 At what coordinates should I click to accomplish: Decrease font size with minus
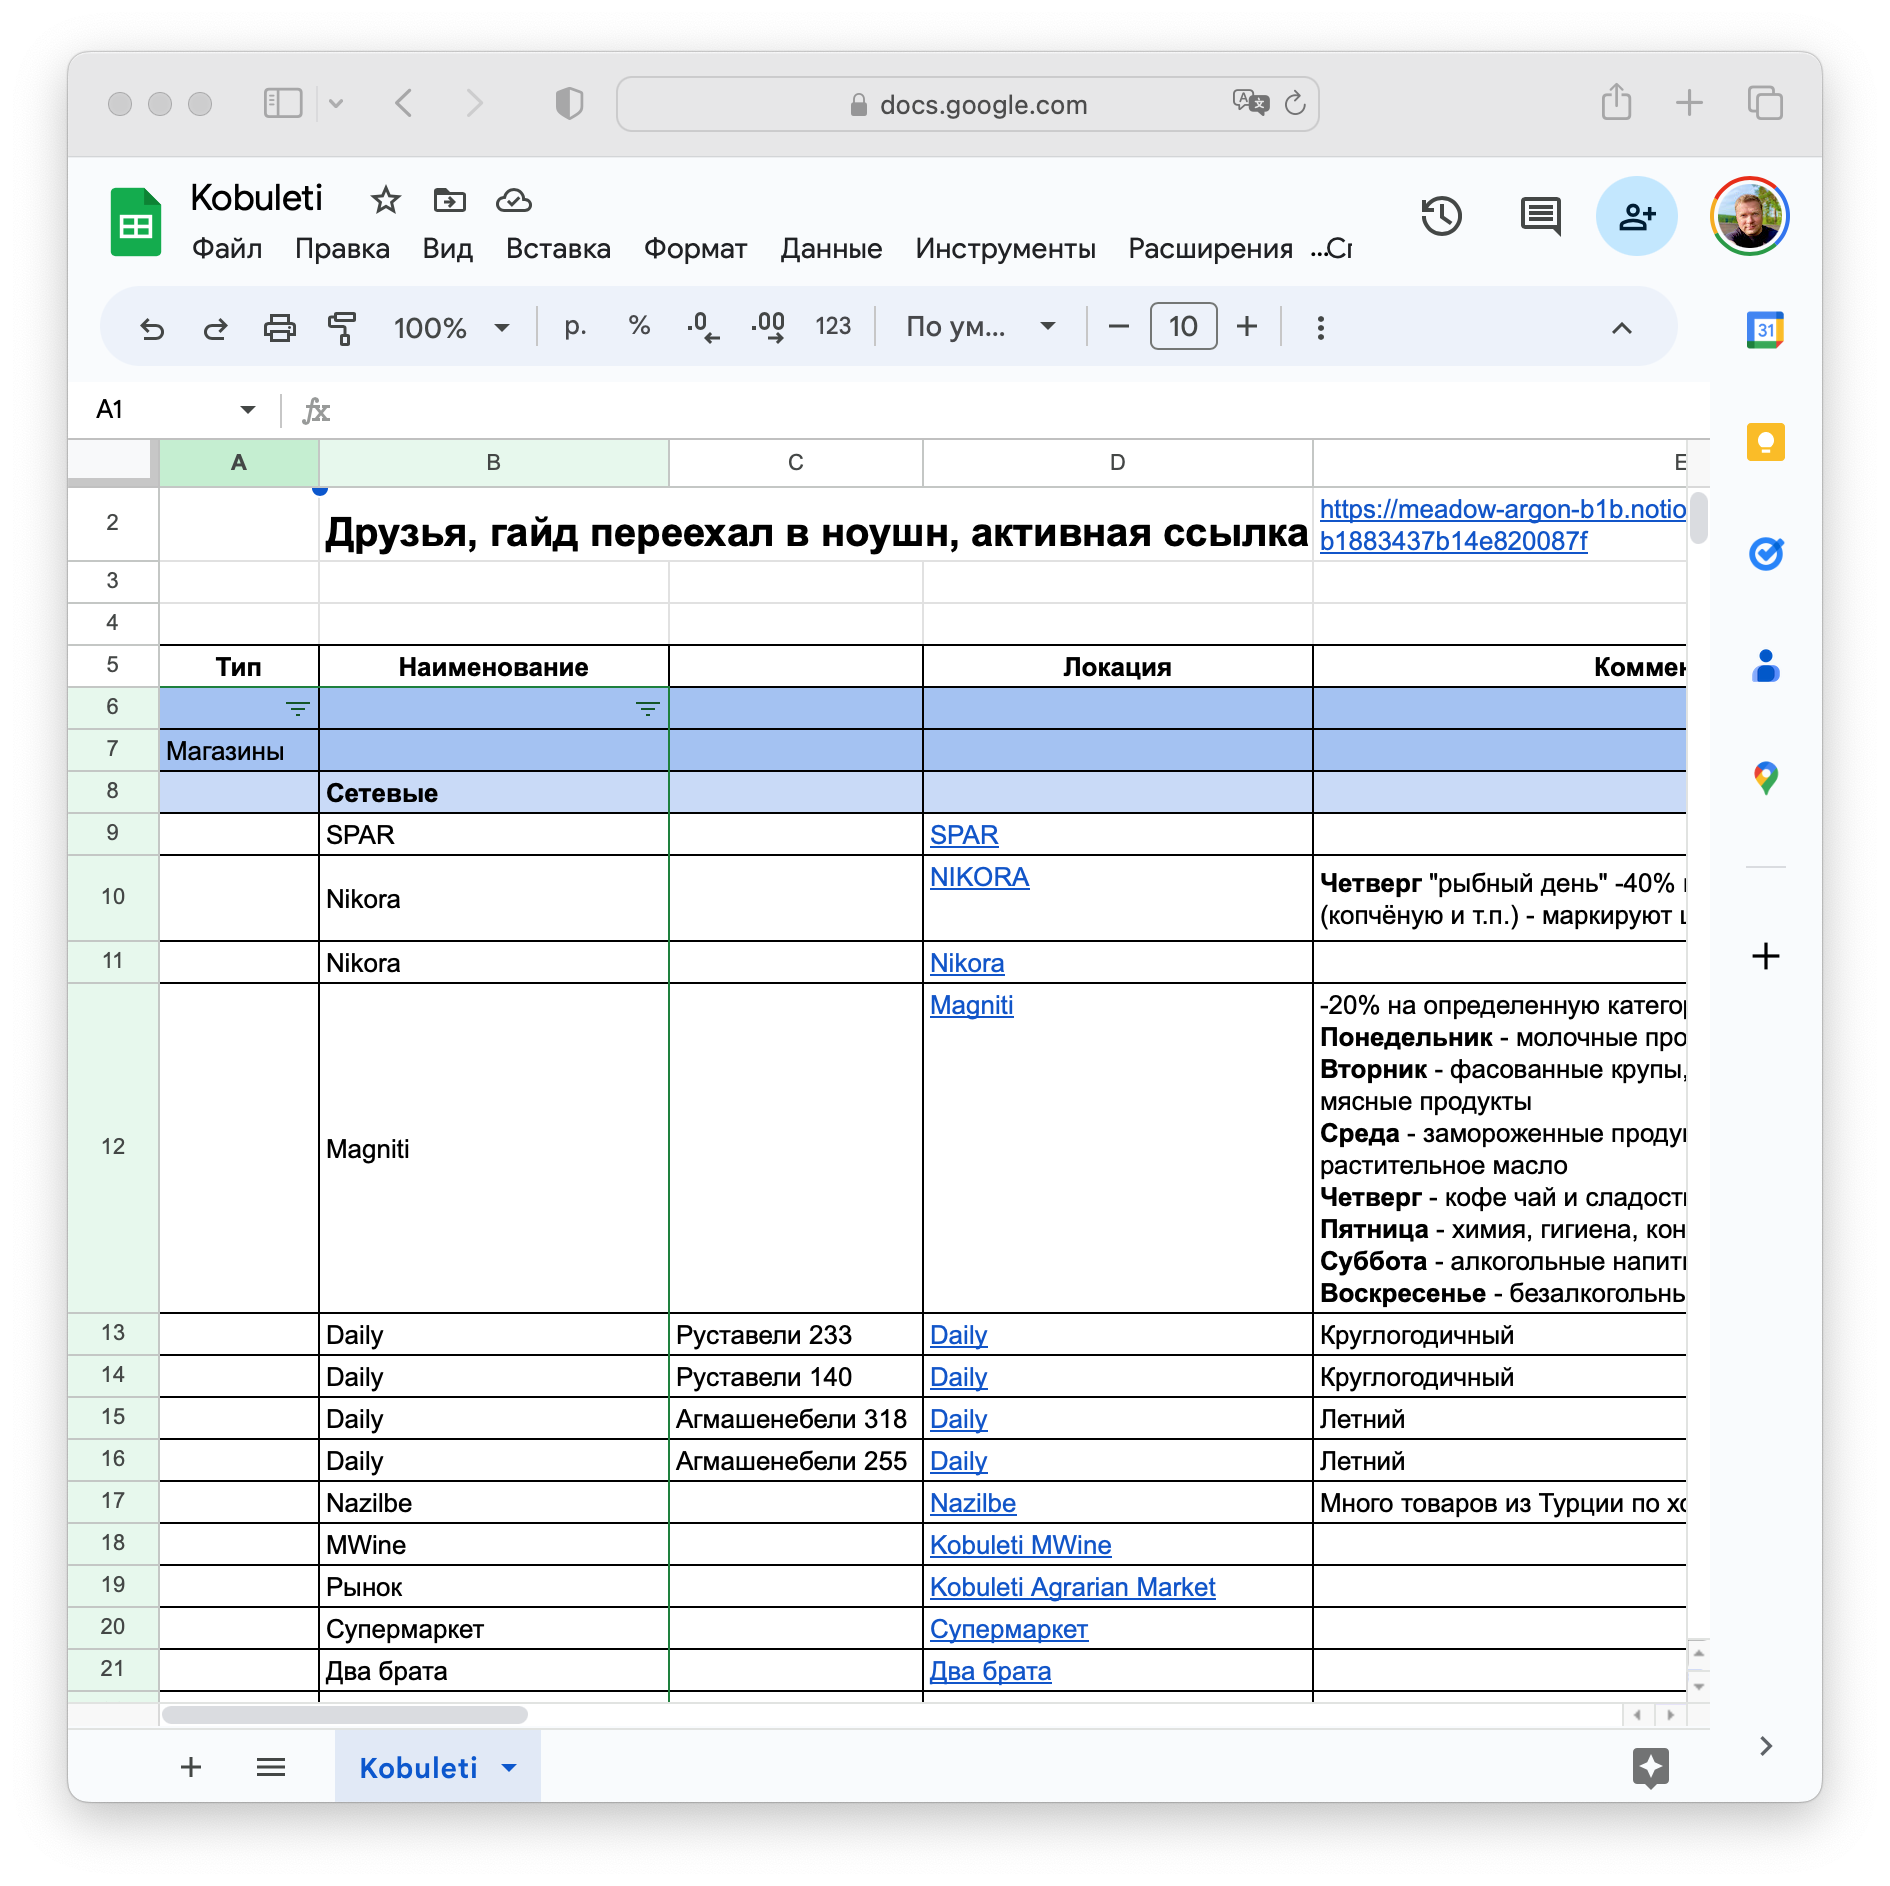[x=1119, y=326]
